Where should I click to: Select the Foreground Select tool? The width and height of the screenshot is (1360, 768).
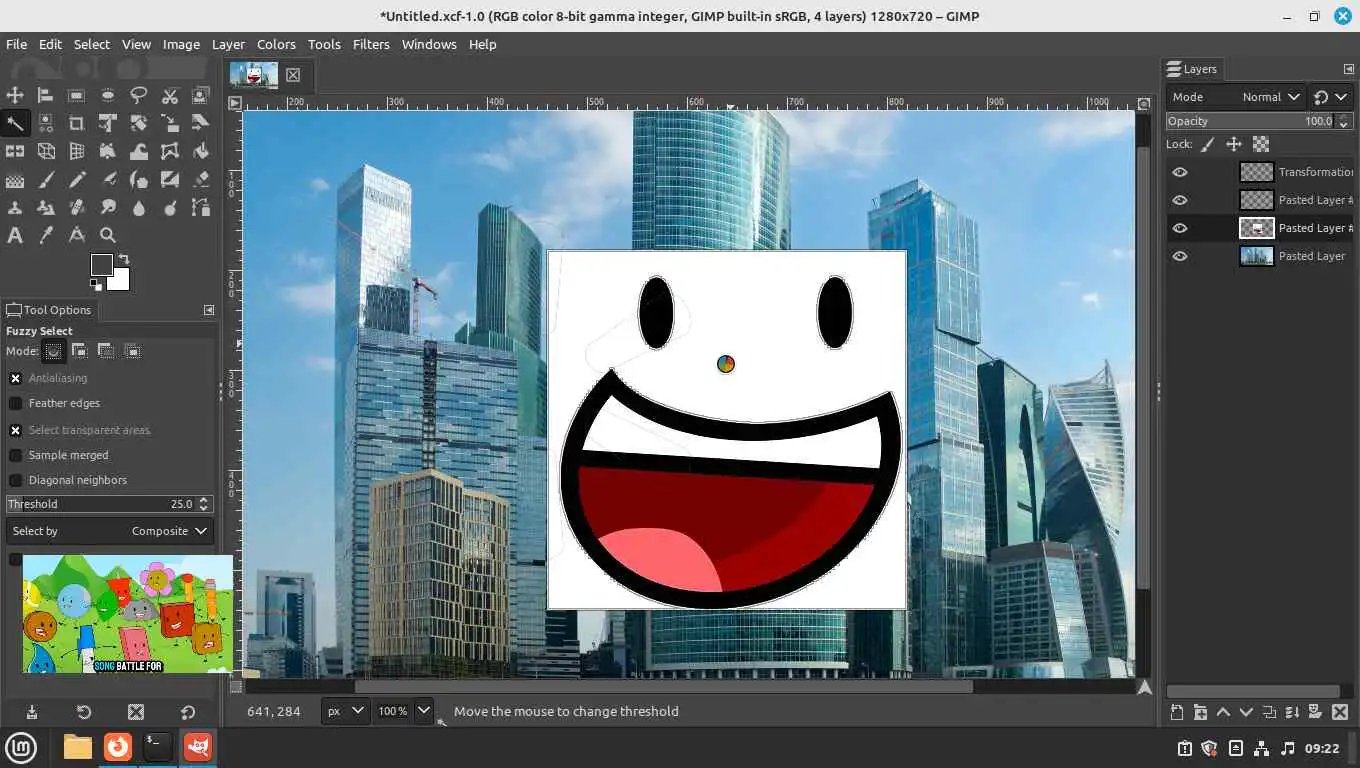[x=201, y=95]
